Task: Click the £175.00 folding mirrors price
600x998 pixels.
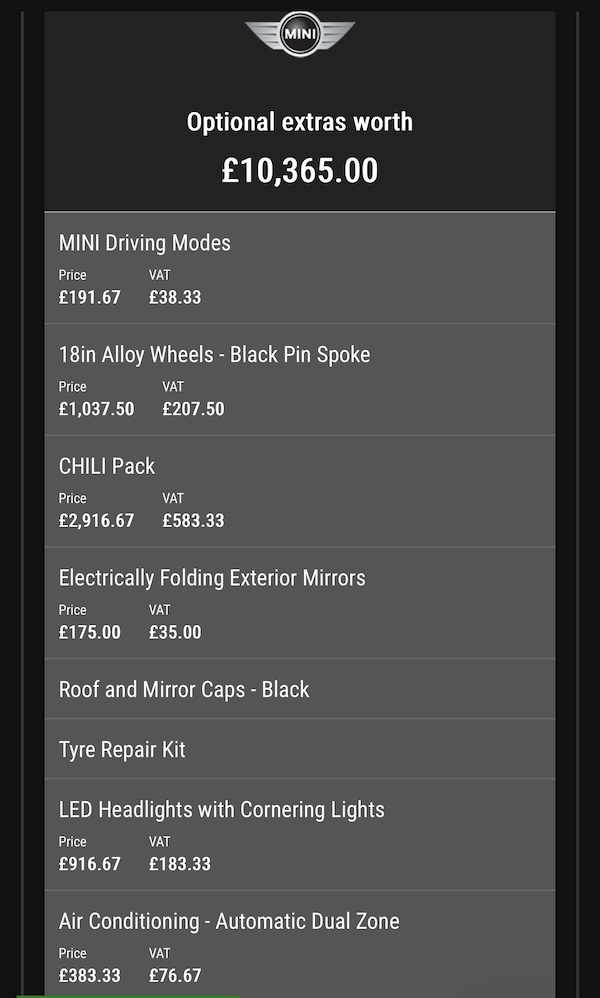Action: (90, 633)
